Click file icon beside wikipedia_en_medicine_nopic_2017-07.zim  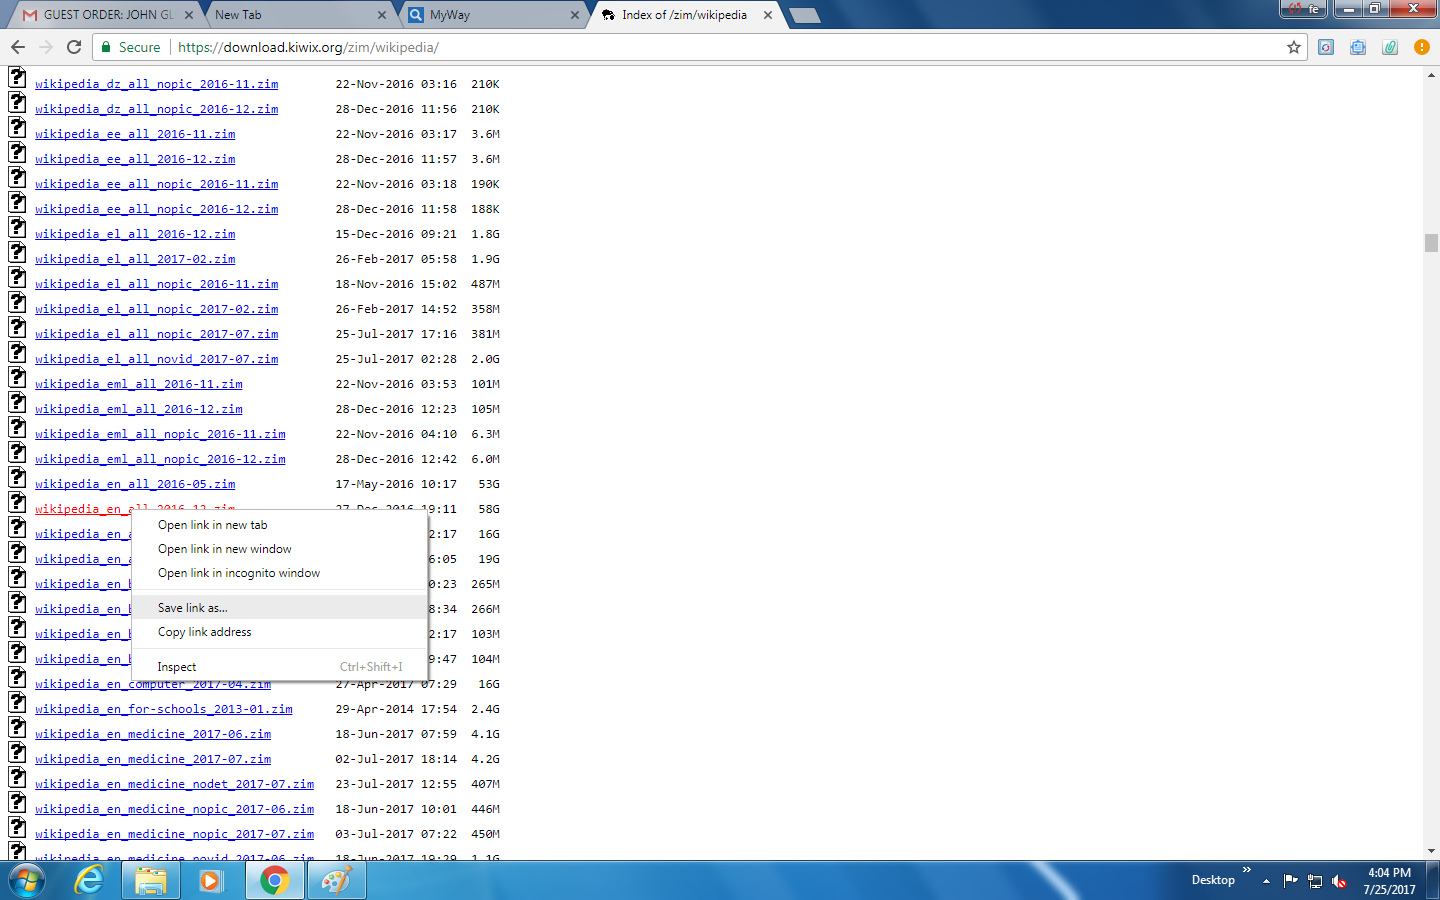17,827
